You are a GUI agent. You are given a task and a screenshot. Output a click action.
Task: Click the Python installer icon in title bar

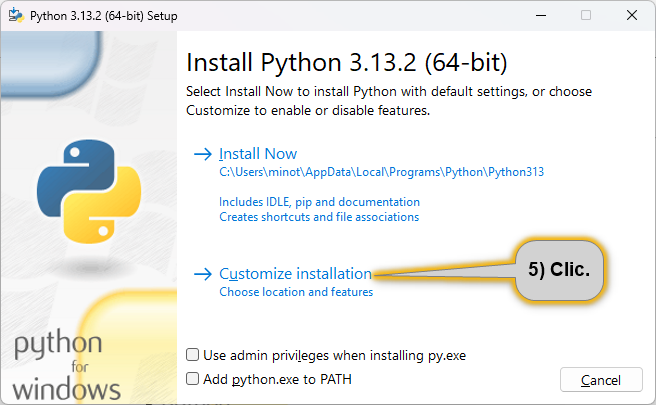pos(16,15)
